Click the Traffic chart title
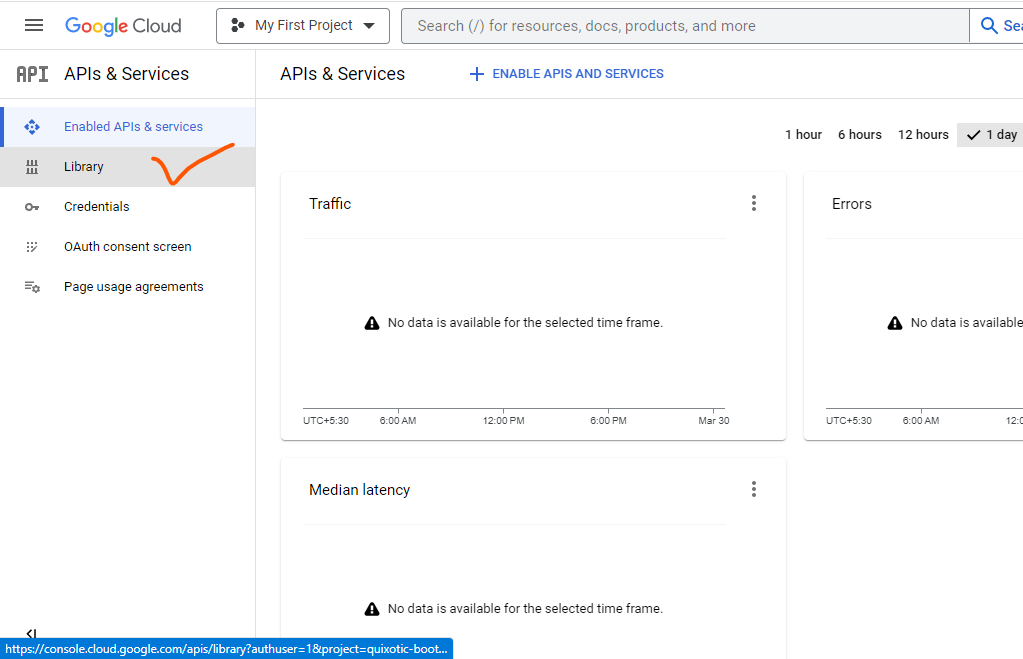Viewport: 1023px width, 659px height. click(330, 204)
